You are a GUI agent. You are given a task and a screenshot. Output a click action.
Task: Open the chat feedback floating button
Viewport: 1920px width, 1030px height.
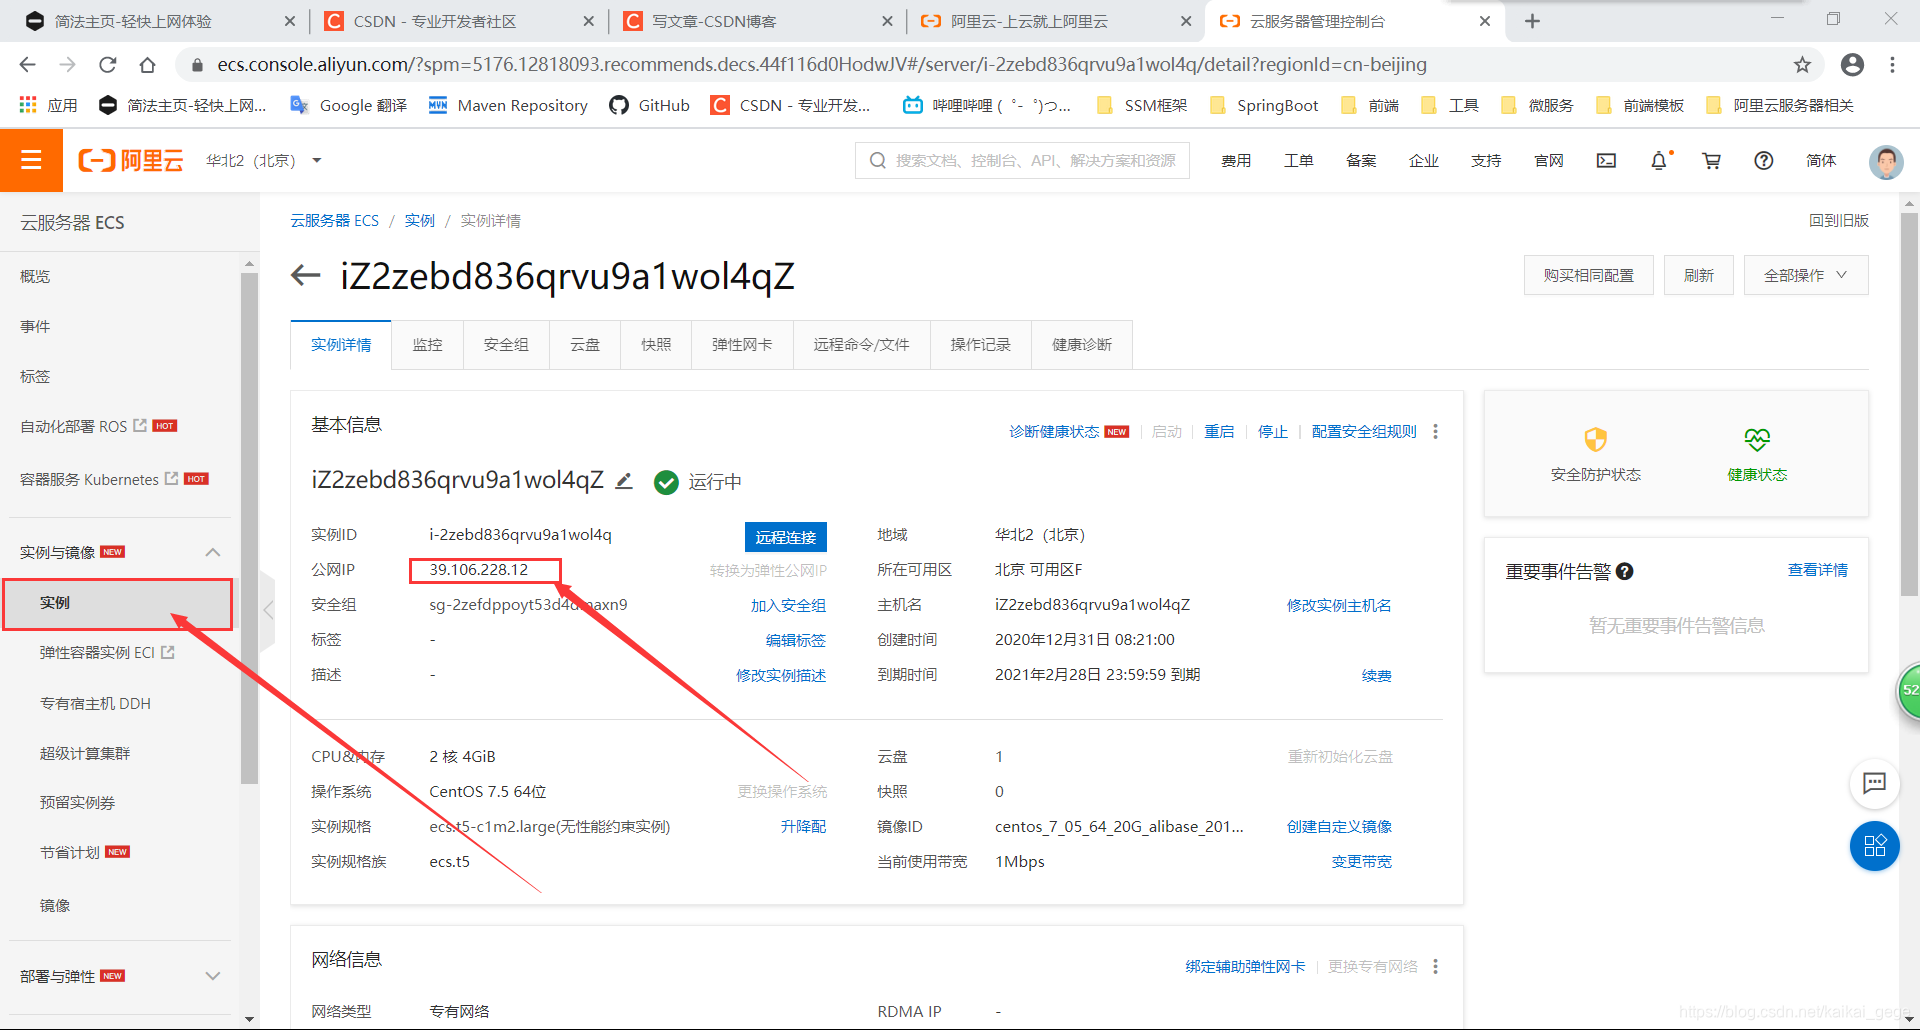point(1874,783)
